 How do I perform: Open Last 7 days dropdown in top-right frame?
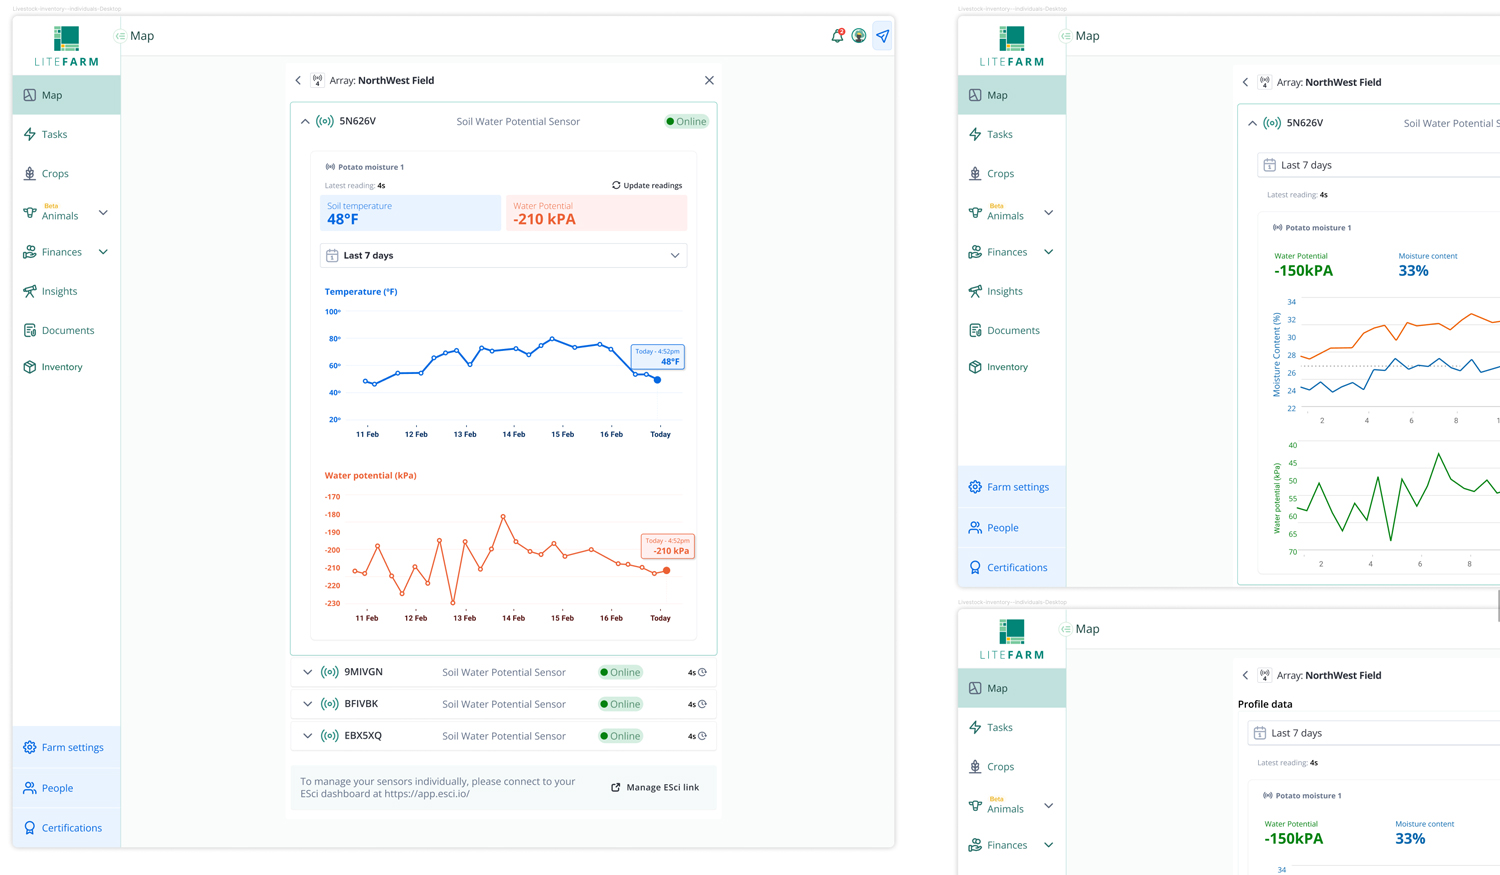click(x=1378, y=165)
